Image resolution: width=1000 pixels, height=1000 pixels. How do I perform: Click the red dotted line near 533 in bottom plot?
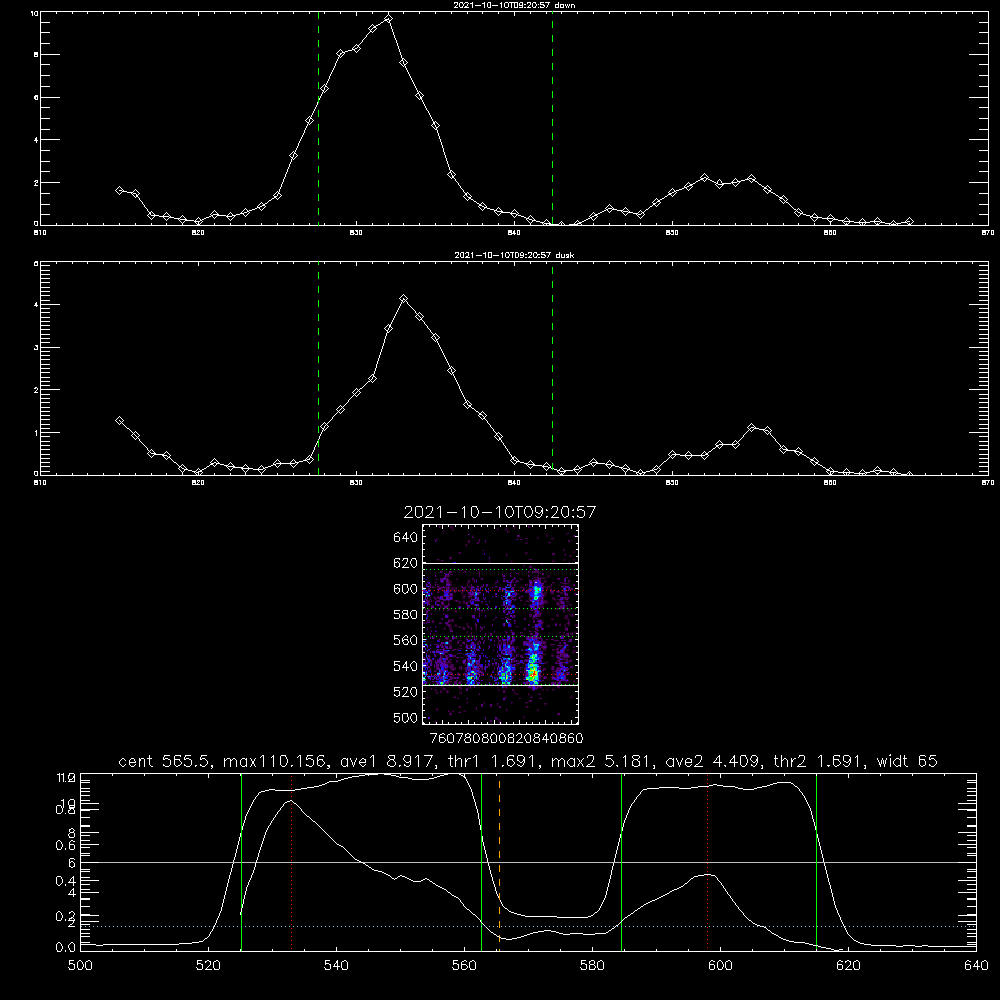pos(291,862)
